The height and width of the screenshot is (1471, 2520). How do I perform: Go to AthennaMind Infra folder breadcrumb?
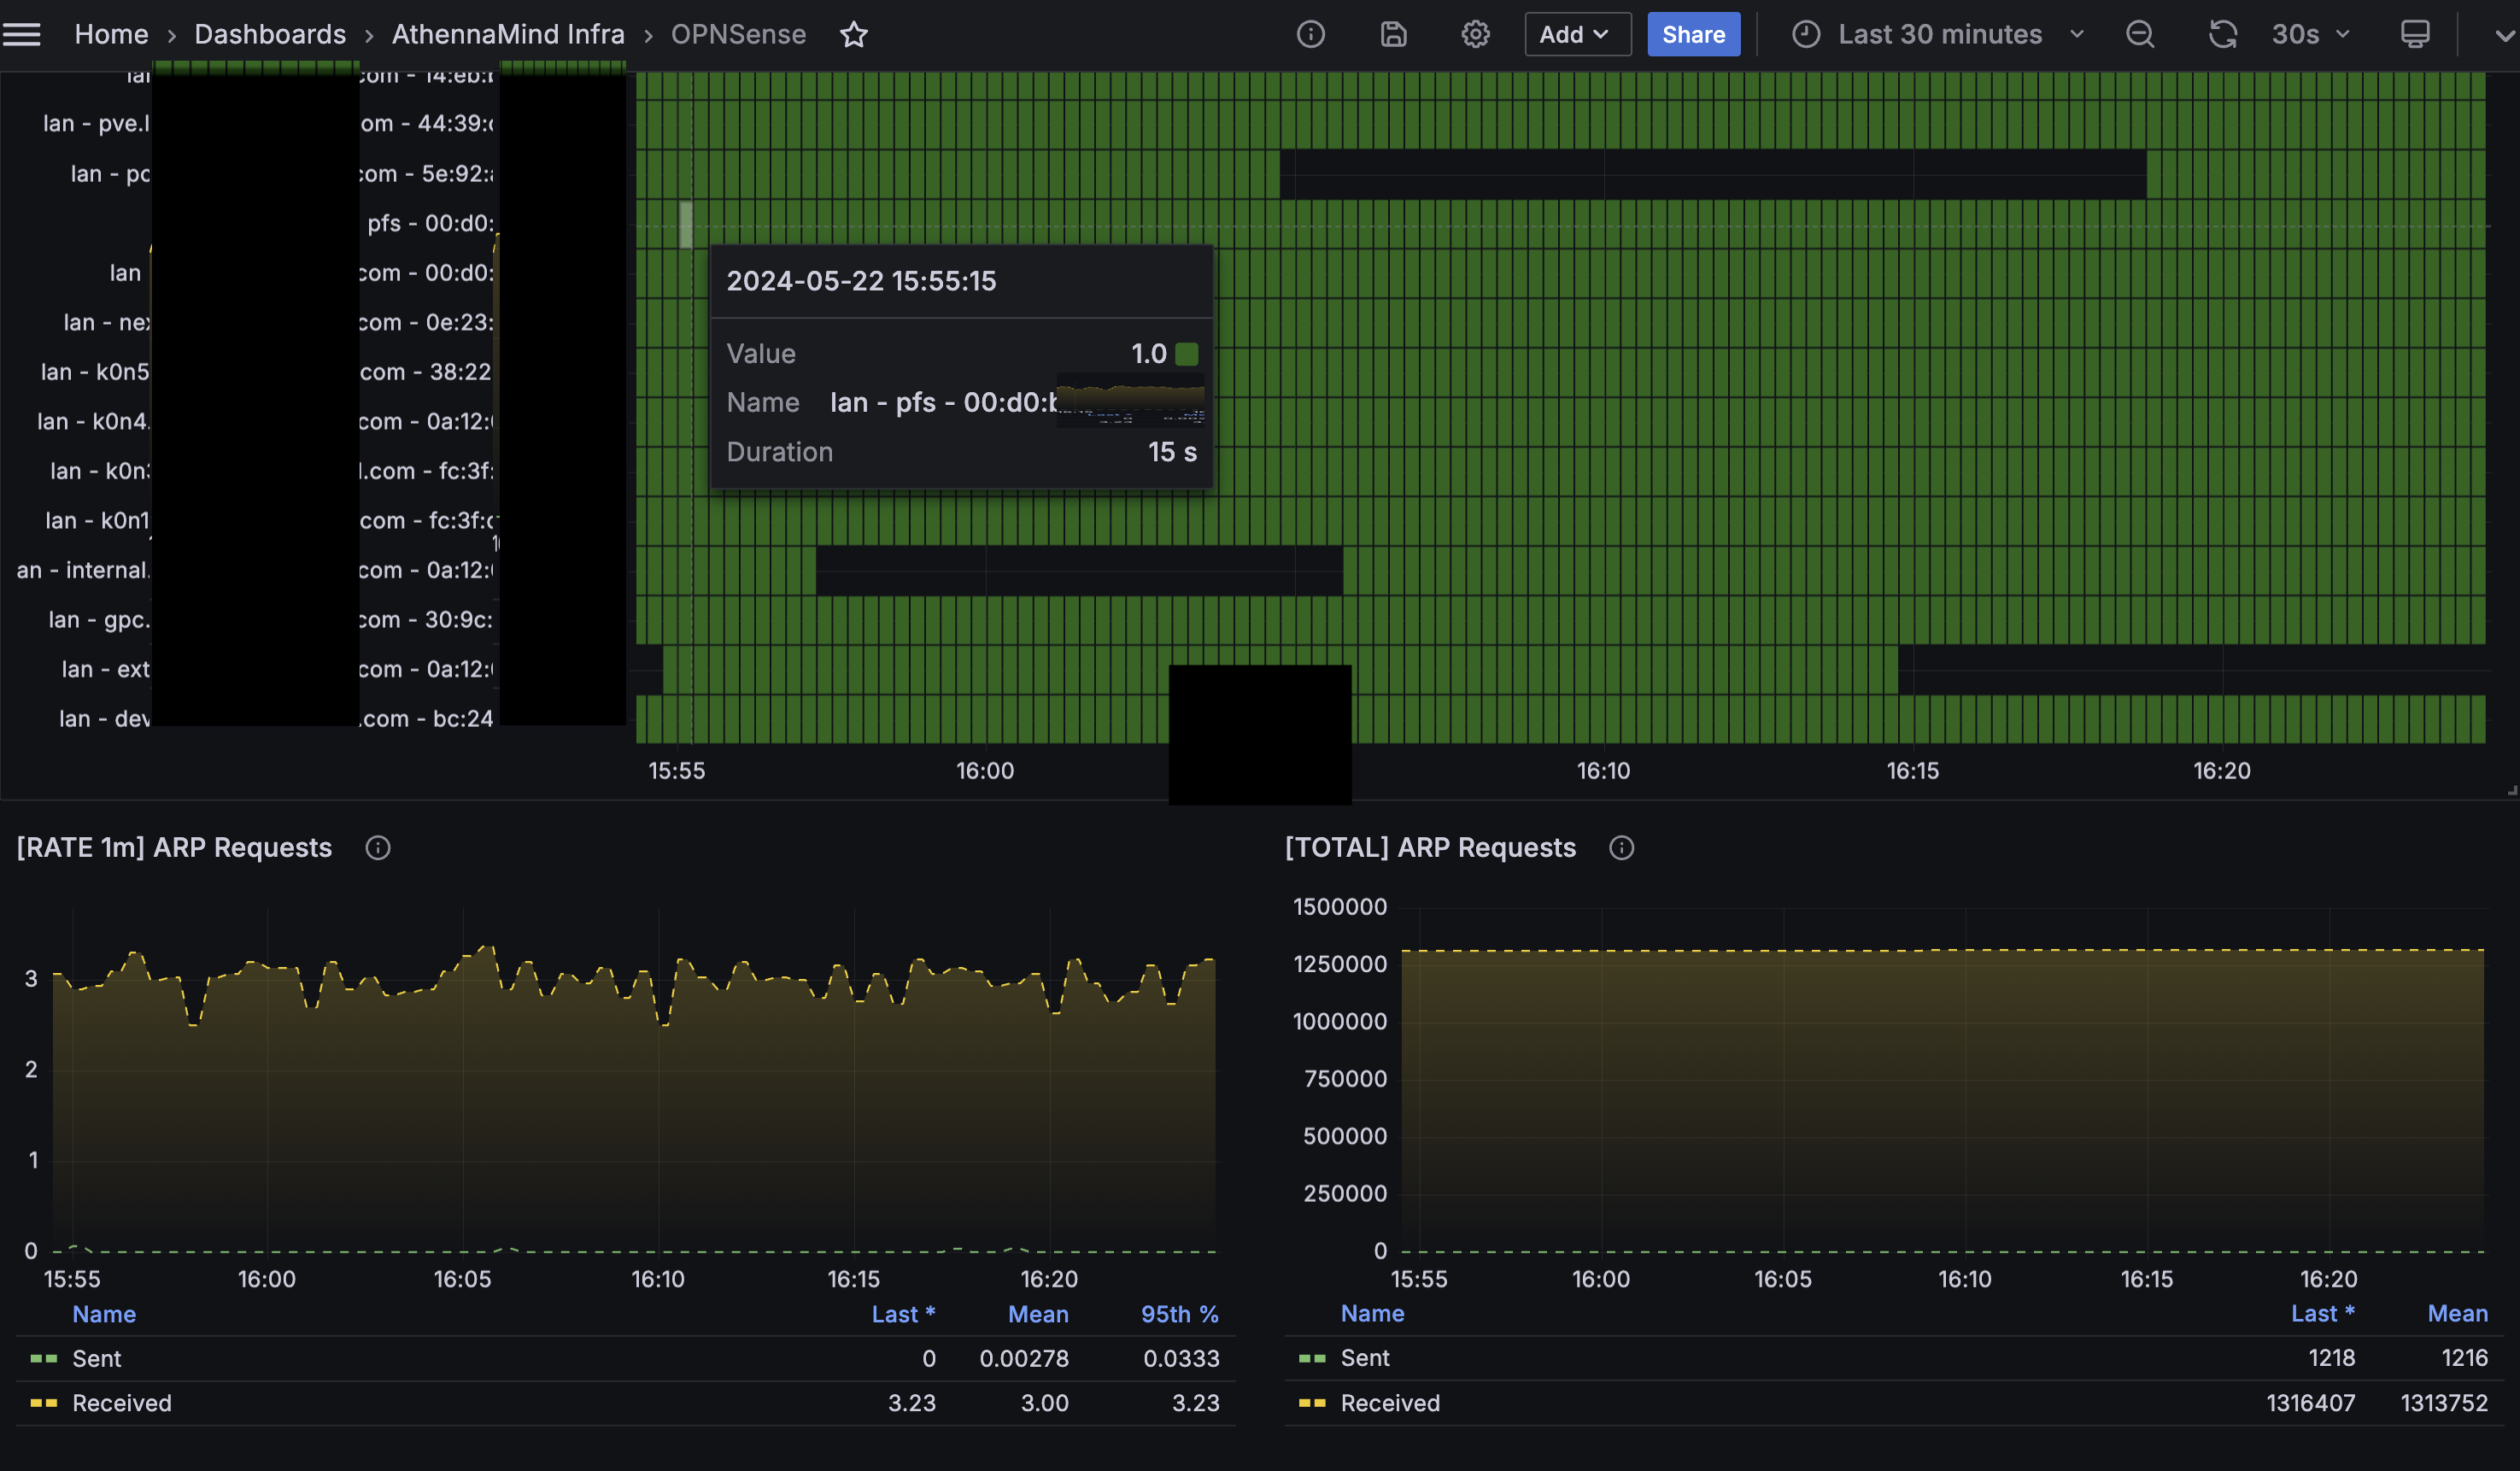coord(508,35)
